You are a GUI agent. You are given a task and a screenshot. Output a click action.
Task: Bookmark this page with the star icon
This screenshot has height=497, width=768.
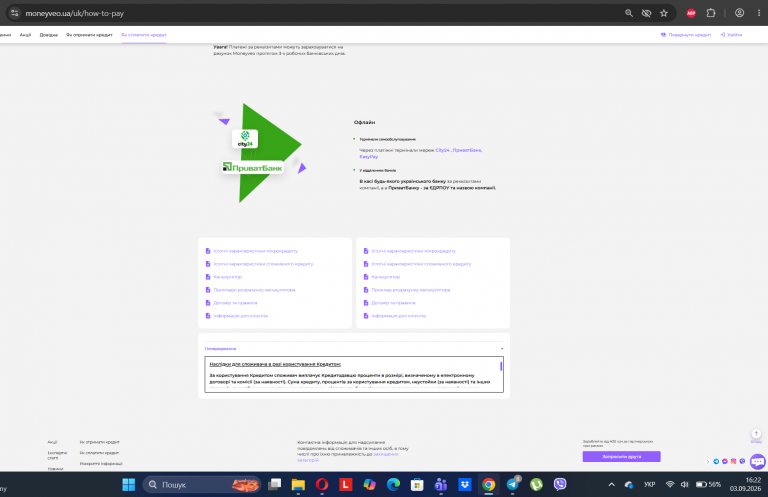tap(664, 13)
